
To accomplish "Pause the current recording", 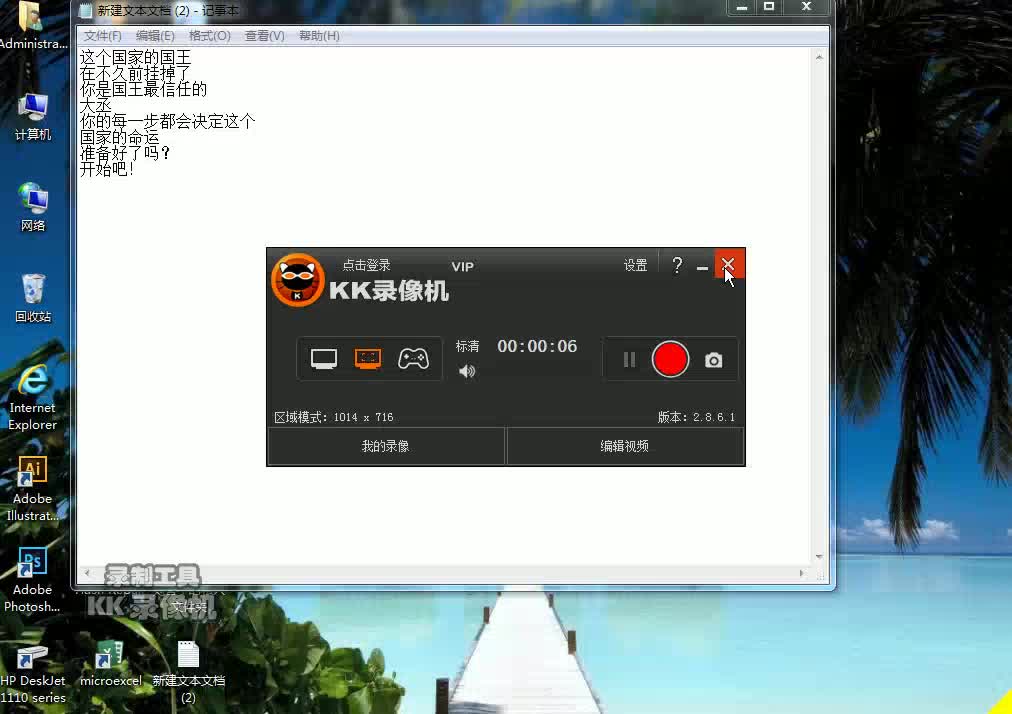I will [x=628, y=359].
